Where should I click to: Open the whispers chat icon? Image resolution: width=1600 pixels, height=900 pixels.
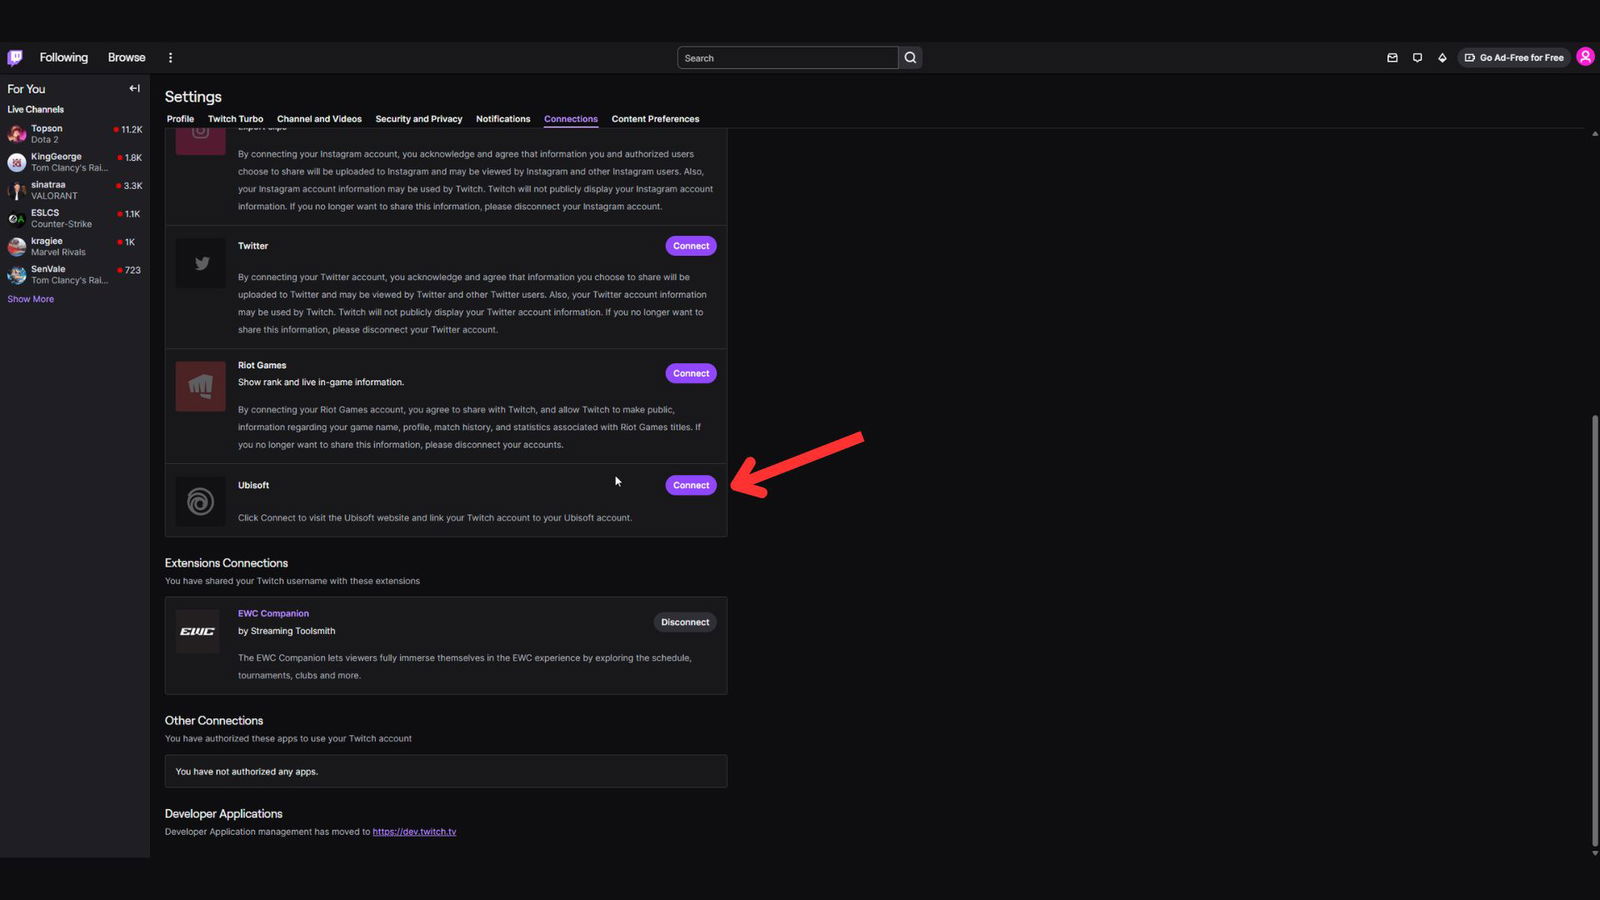[1417, 58]
